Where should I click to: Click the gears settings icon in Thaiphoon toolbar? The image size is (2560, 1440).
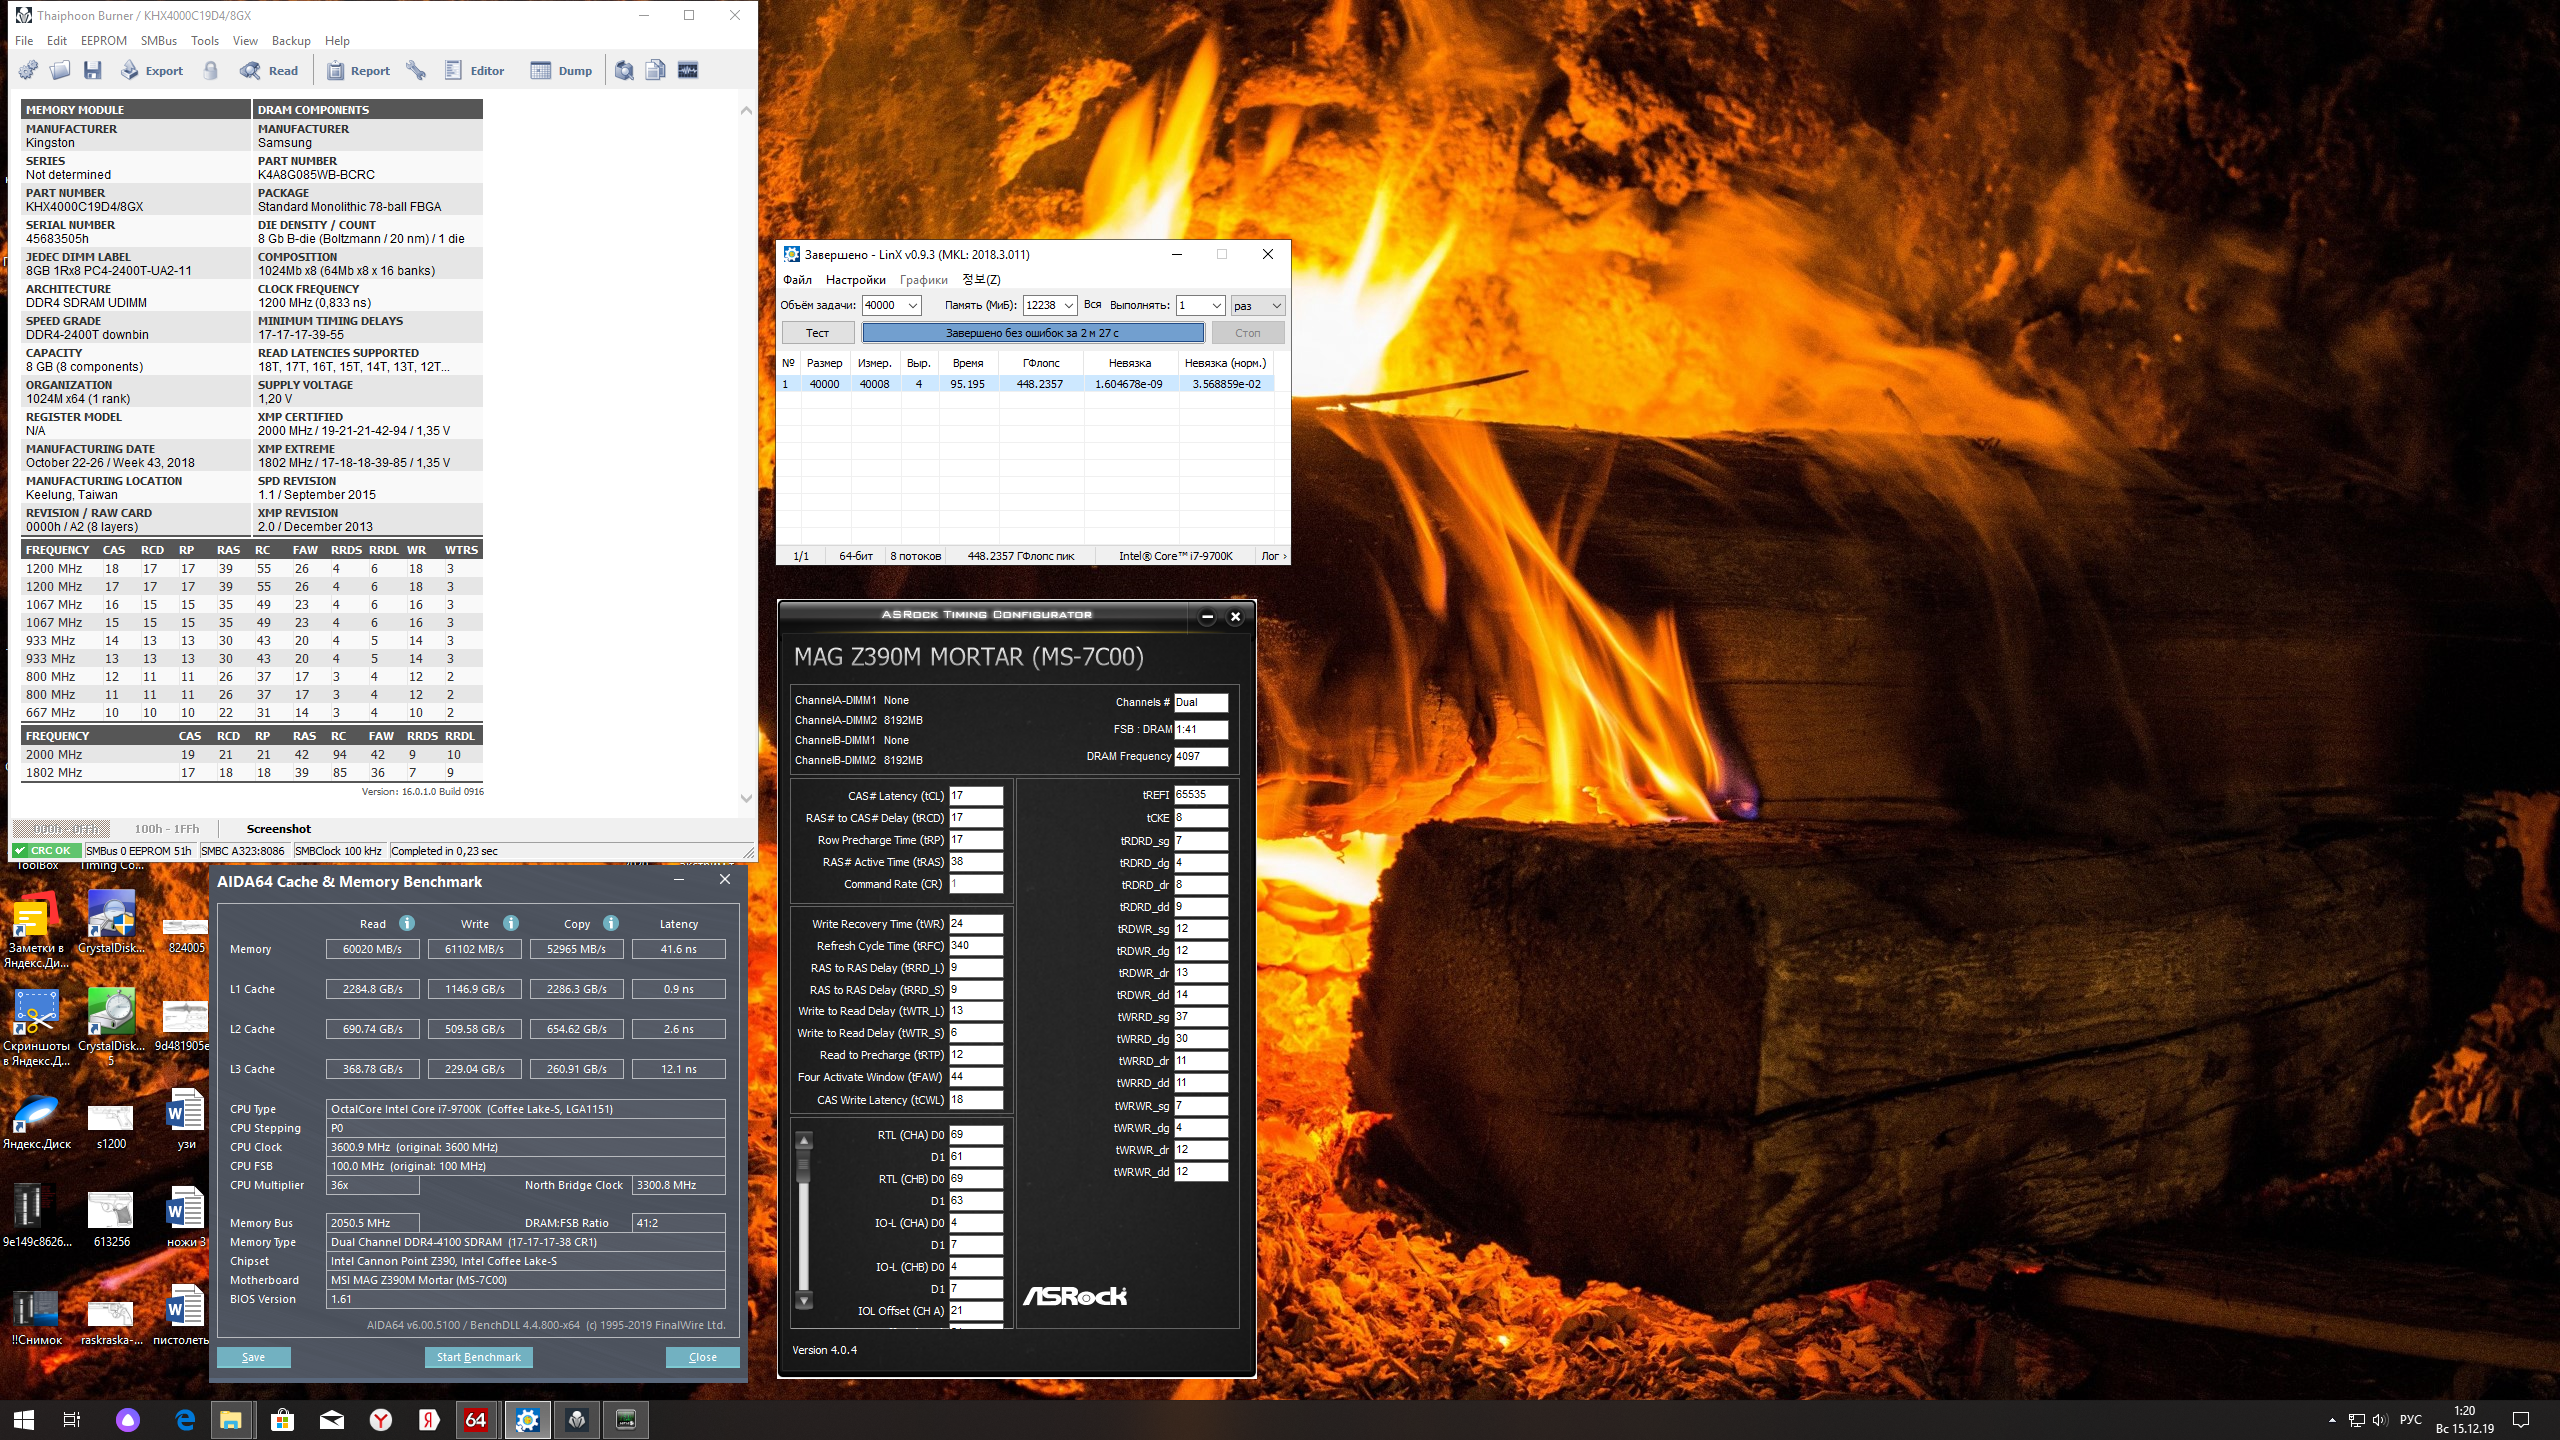[28, 70]
